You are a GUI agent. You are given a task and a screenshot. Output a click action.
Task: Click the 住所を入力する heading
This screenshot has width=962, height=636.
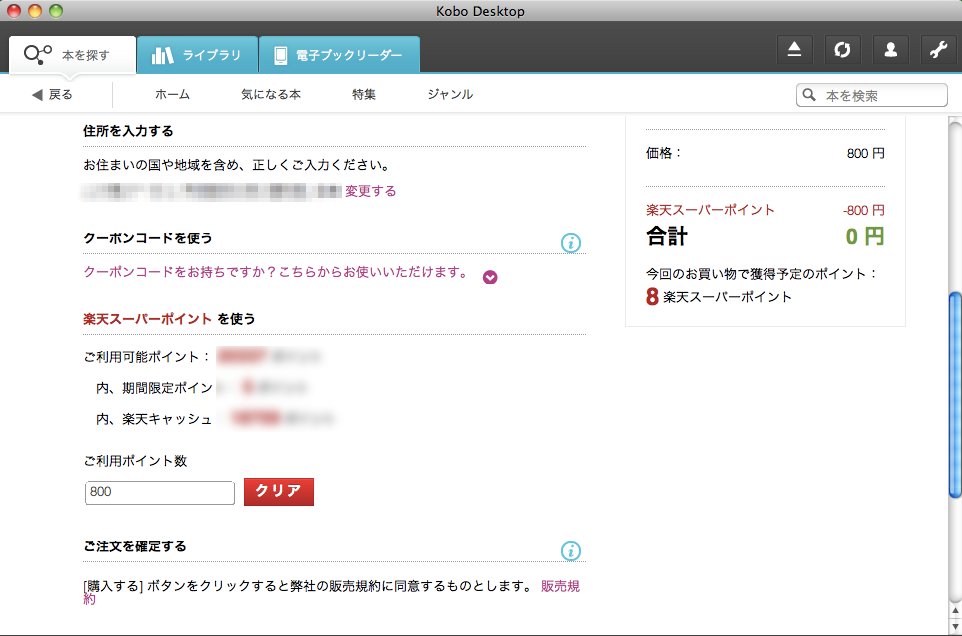128,131
